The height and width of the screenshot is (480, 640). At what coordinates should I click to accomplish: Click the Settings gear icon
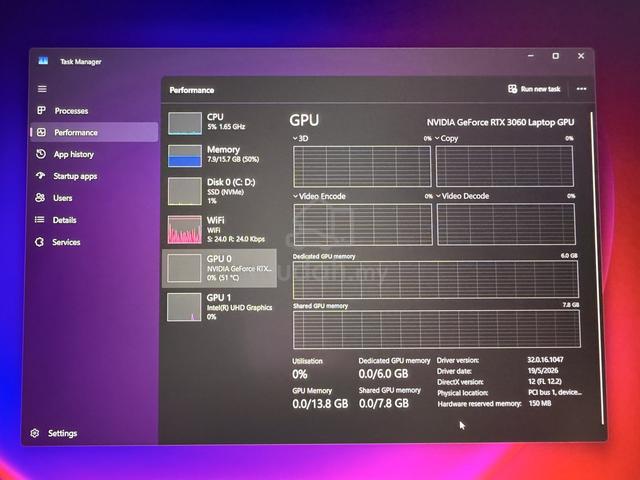click(x=35, y=433)
